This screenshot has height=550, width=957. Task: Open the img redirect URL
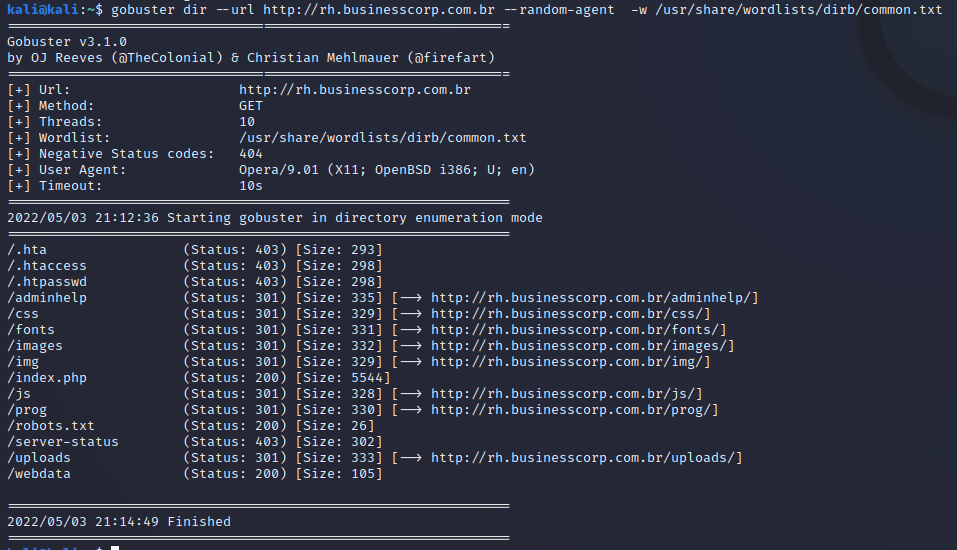click(570, 362)
